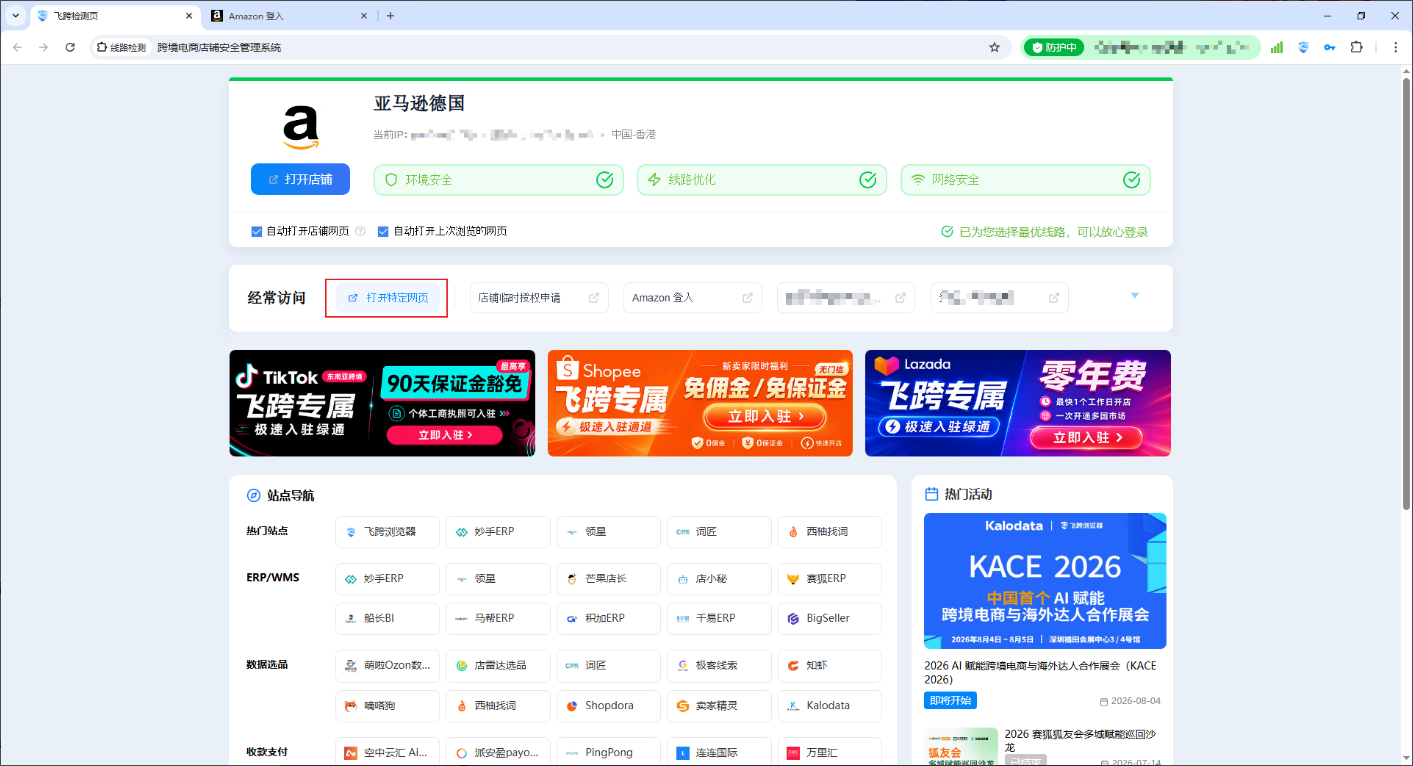Open 万里汇 in 收款支付
This screenshot has width=1413, height=766.
click(x=830, y=752)
